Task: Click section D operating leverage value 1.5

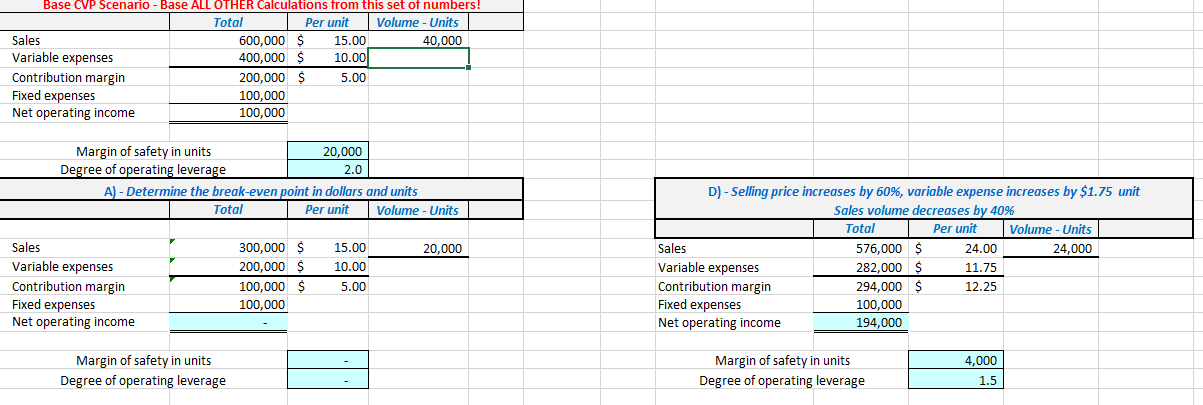Action: tap(955, 380)
